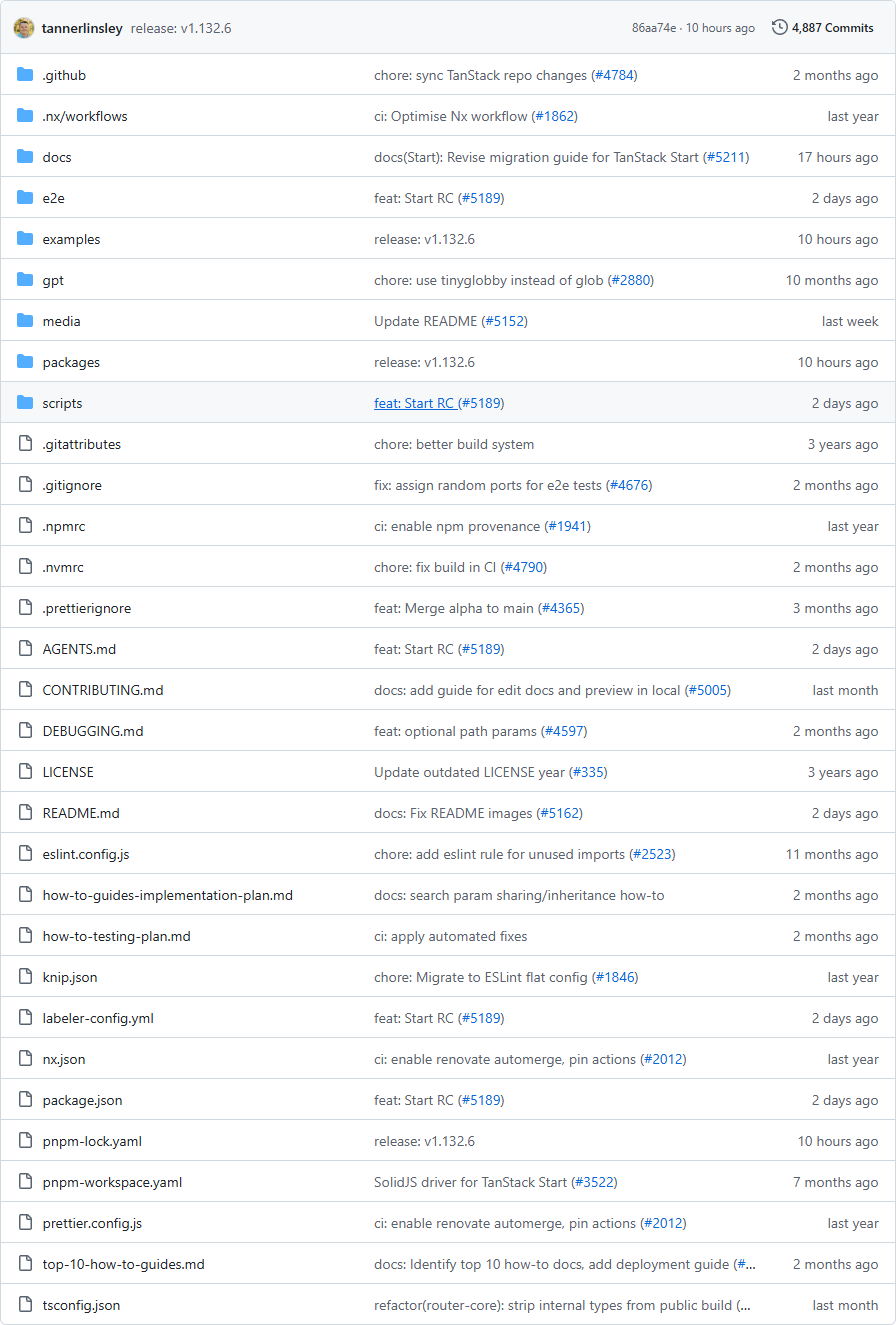Open pull request #5211 link

tap(726, 157)
